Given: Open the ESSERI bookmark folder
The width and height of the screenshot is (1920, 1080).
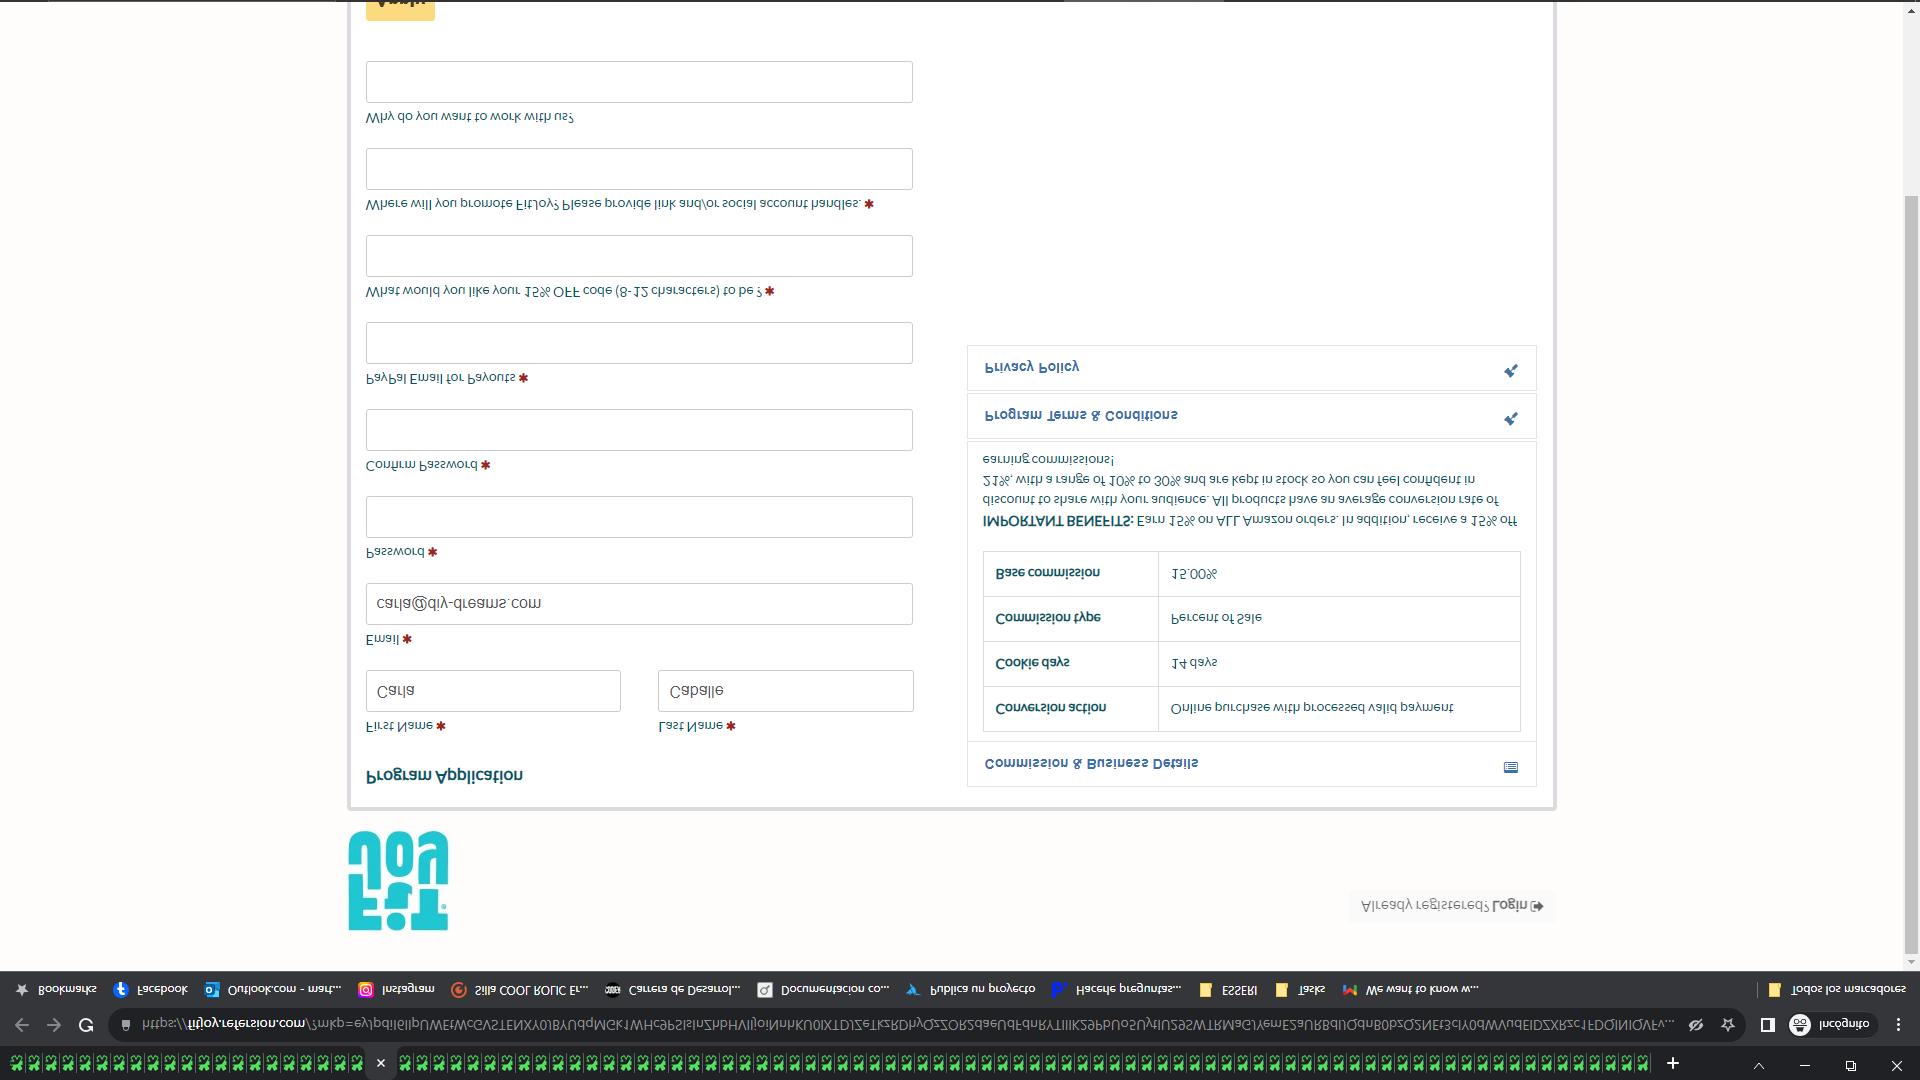Looking at the screenshot, I should [x=1228, y=990].
